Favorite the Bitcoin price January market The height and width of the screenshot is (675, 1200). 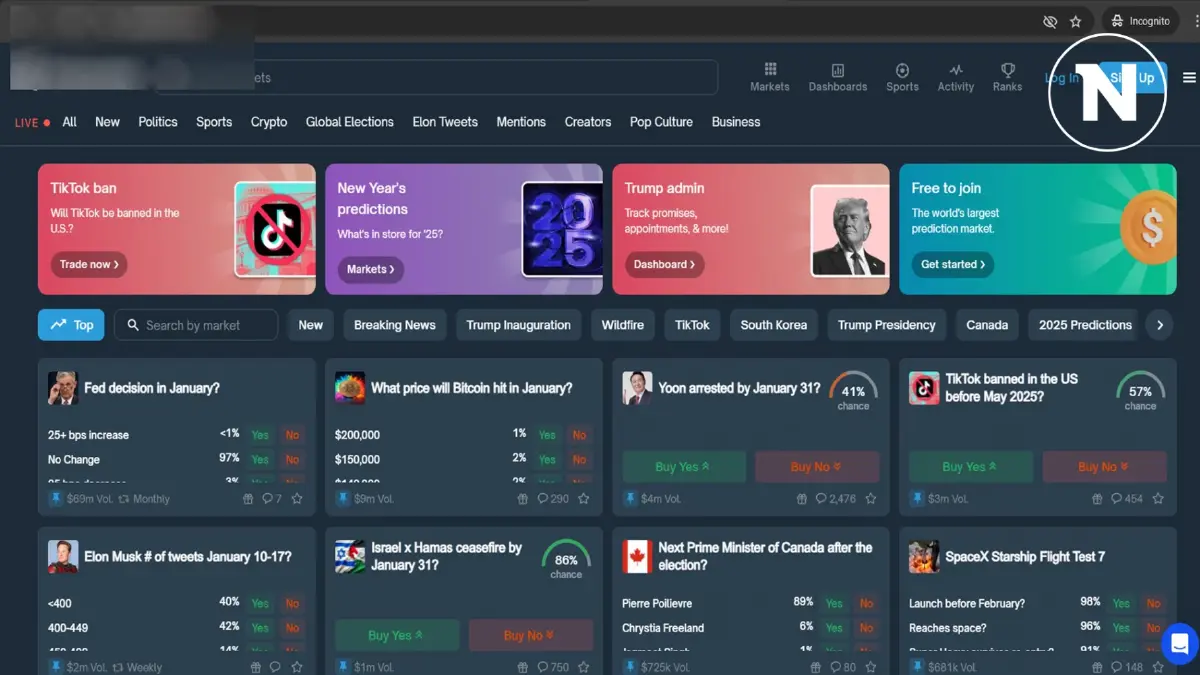[x=584, y=498]
